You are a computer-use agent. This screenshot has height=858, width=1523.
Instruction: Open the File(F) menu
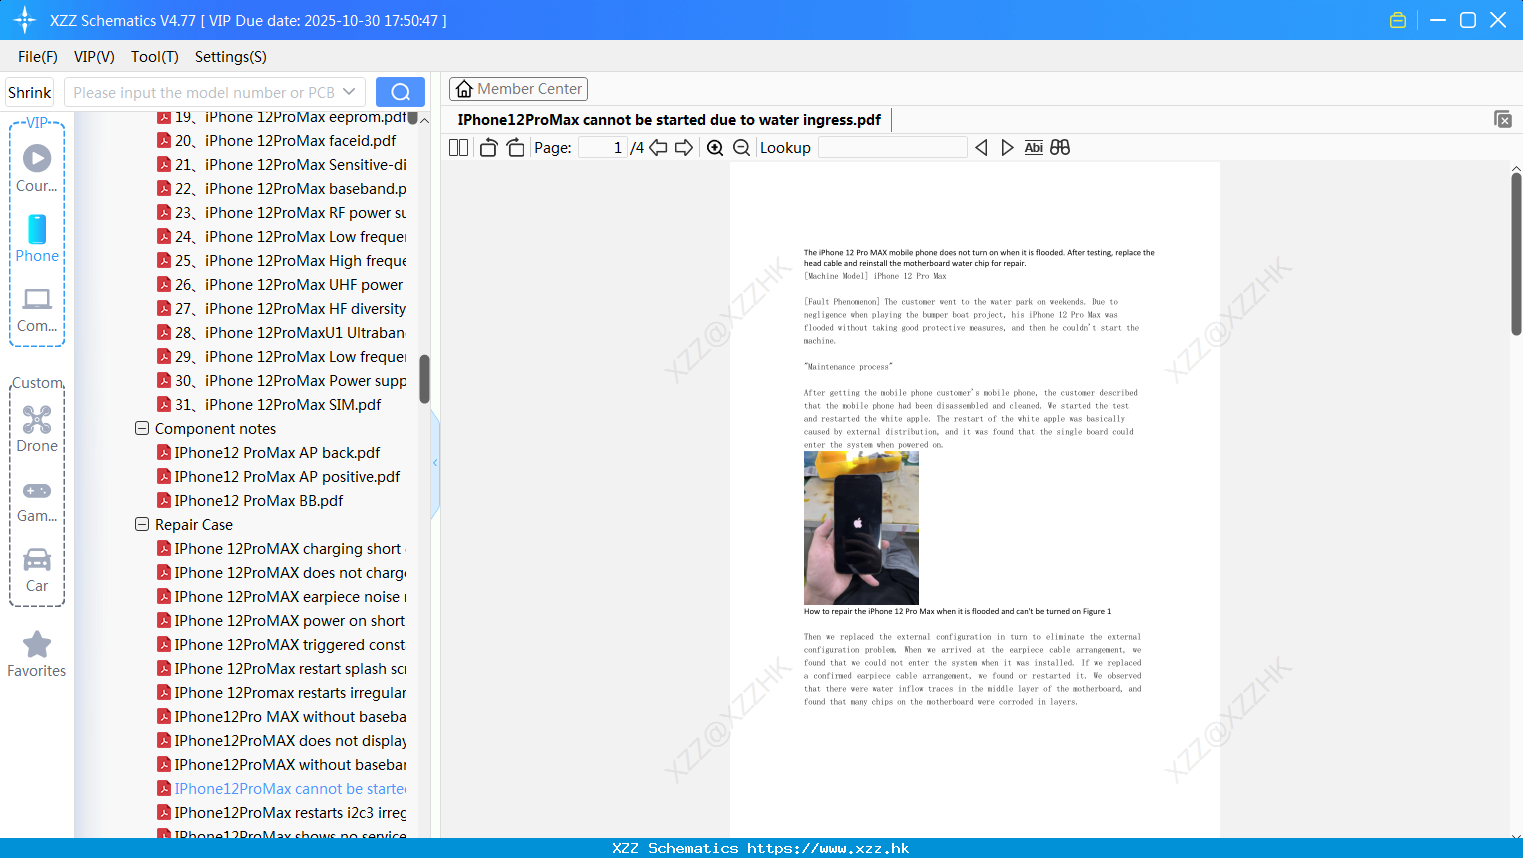point(38,57)
